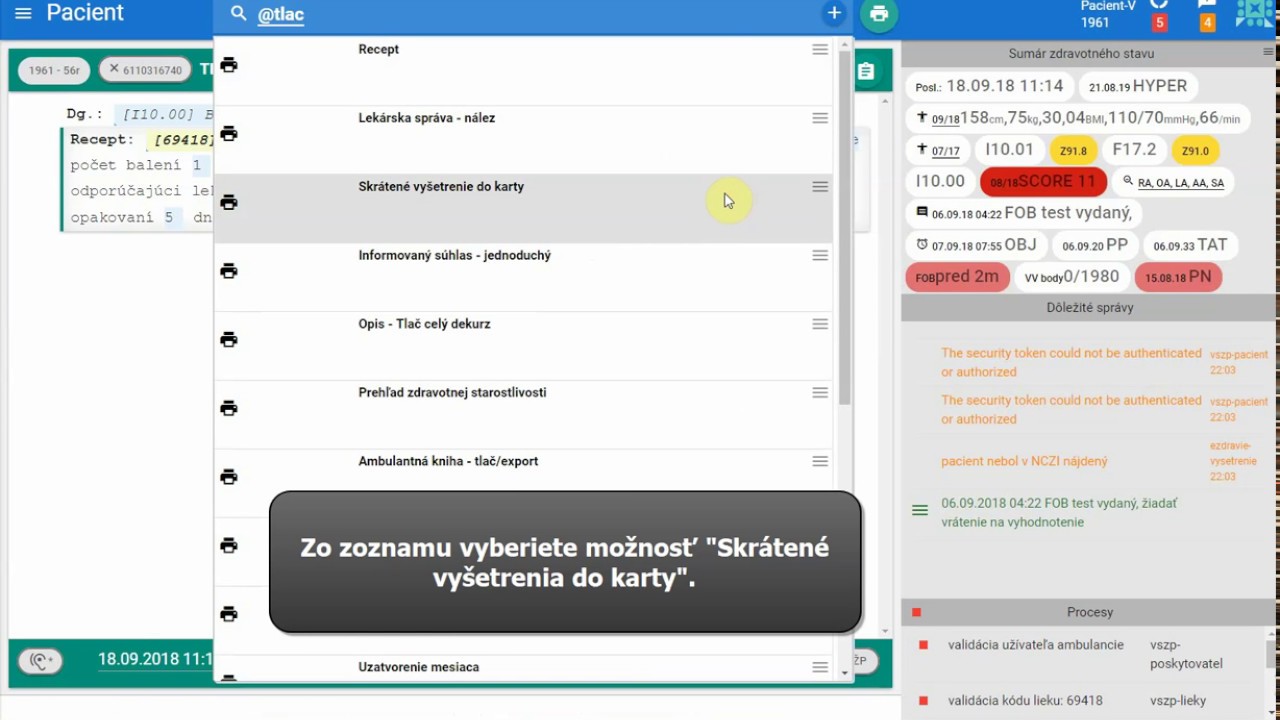Click the 15.08.18 PN chip
1280x720 pixels.
tap(1178, 277)
